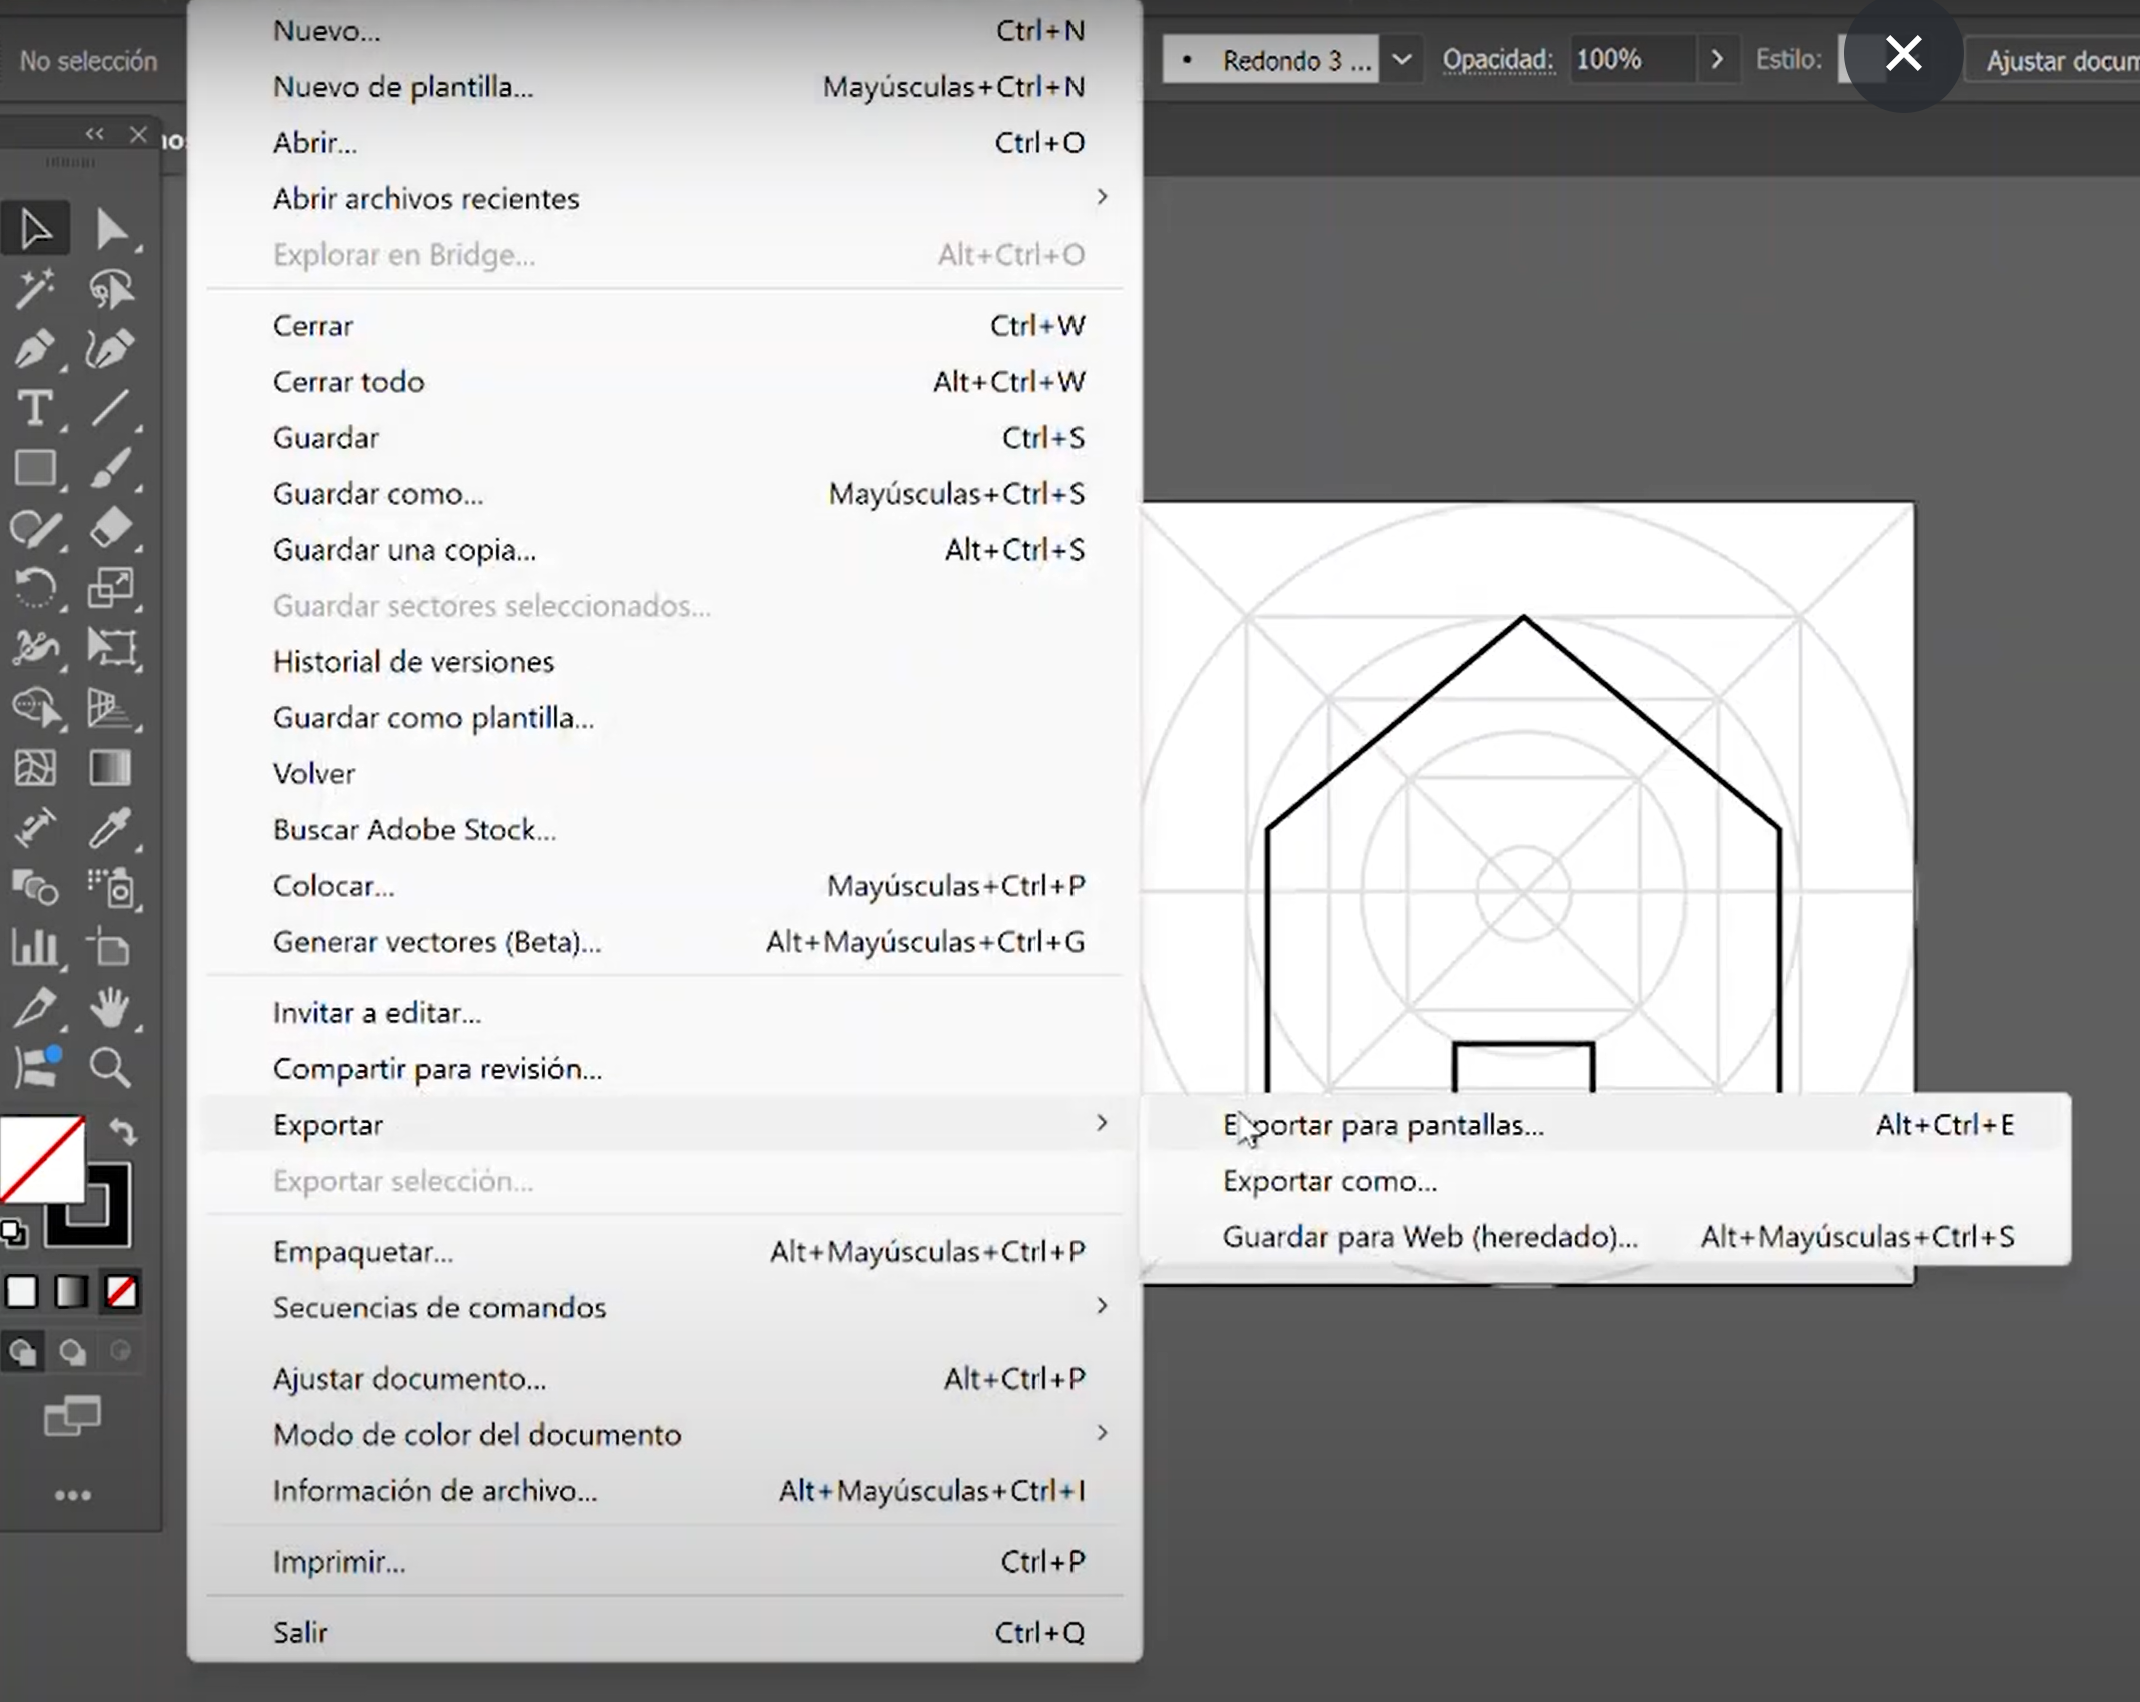This screenshot has height=1702, width=2140.
Task: Select the Type tool
Action: 35,409
